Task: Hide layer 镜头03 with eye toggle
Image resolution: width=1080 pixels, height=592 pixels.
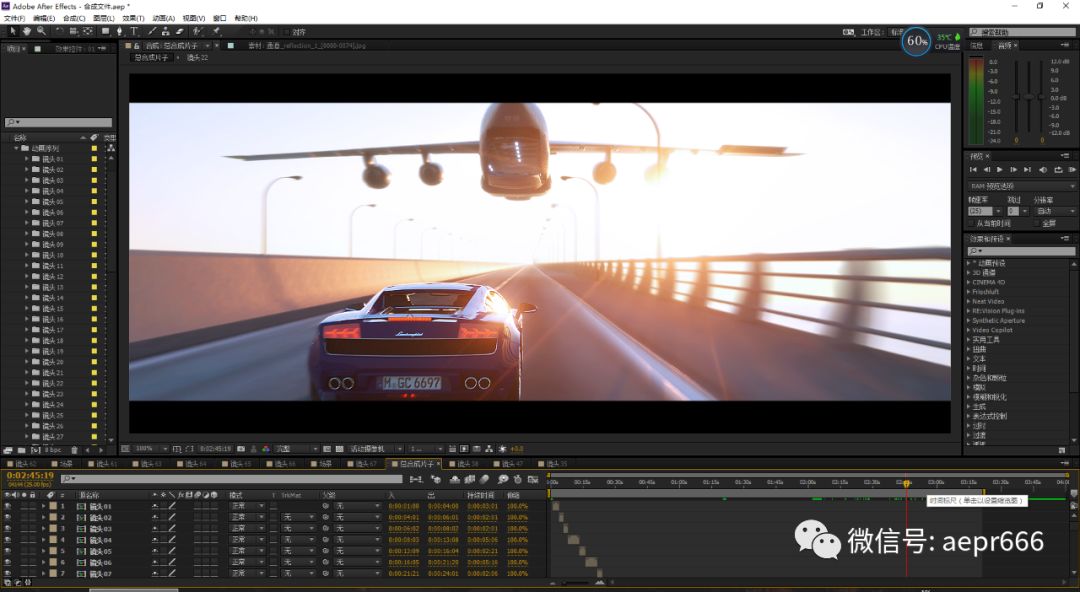Action: tap(8, 529)
